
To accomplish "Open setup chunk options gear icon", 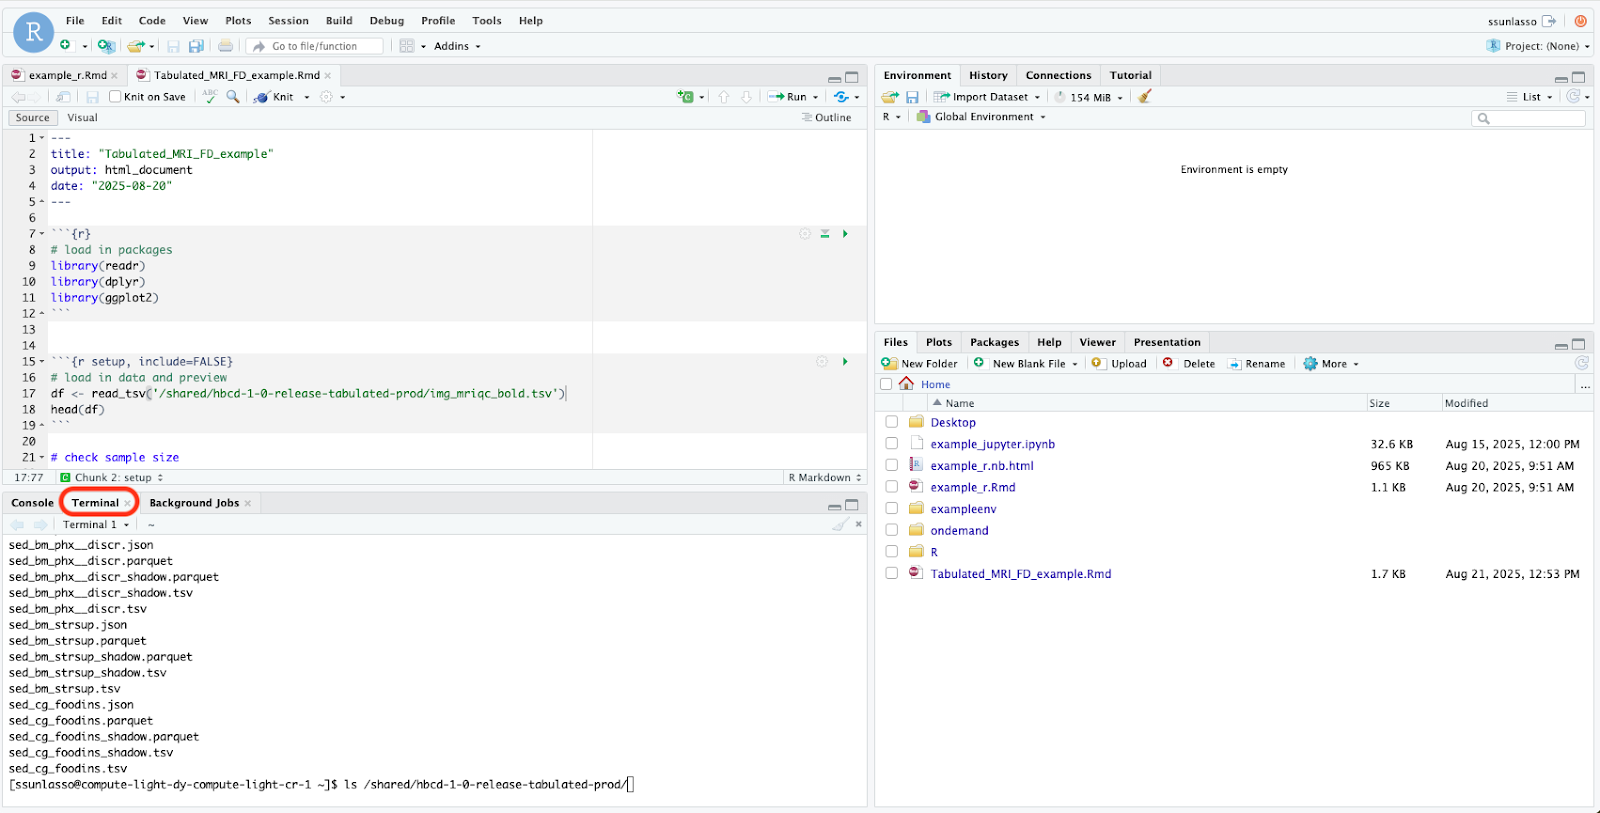I will point(822,362).
